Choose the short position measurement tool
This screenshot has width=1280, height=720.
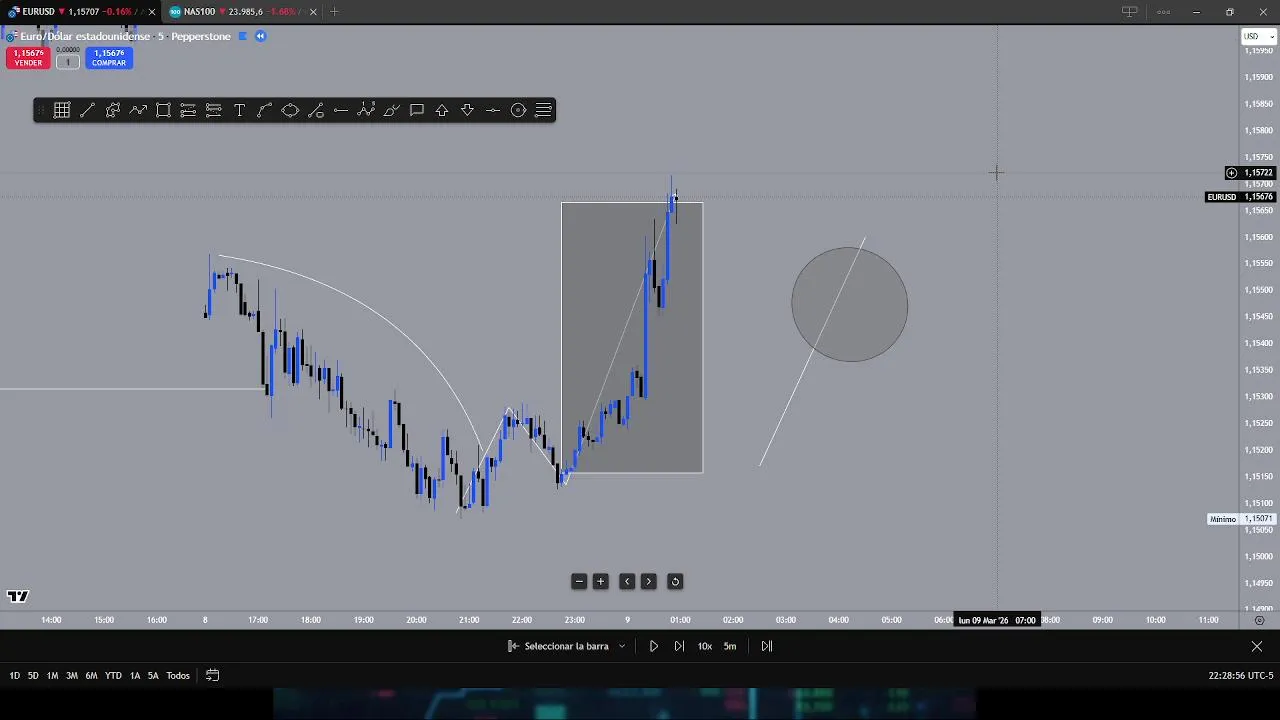pos(214,110)
